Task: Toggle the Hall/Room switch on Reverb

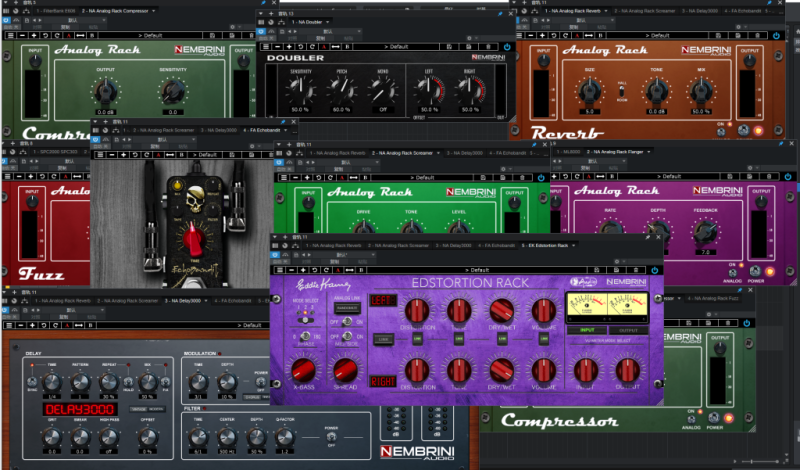Action: pos(620,91)
